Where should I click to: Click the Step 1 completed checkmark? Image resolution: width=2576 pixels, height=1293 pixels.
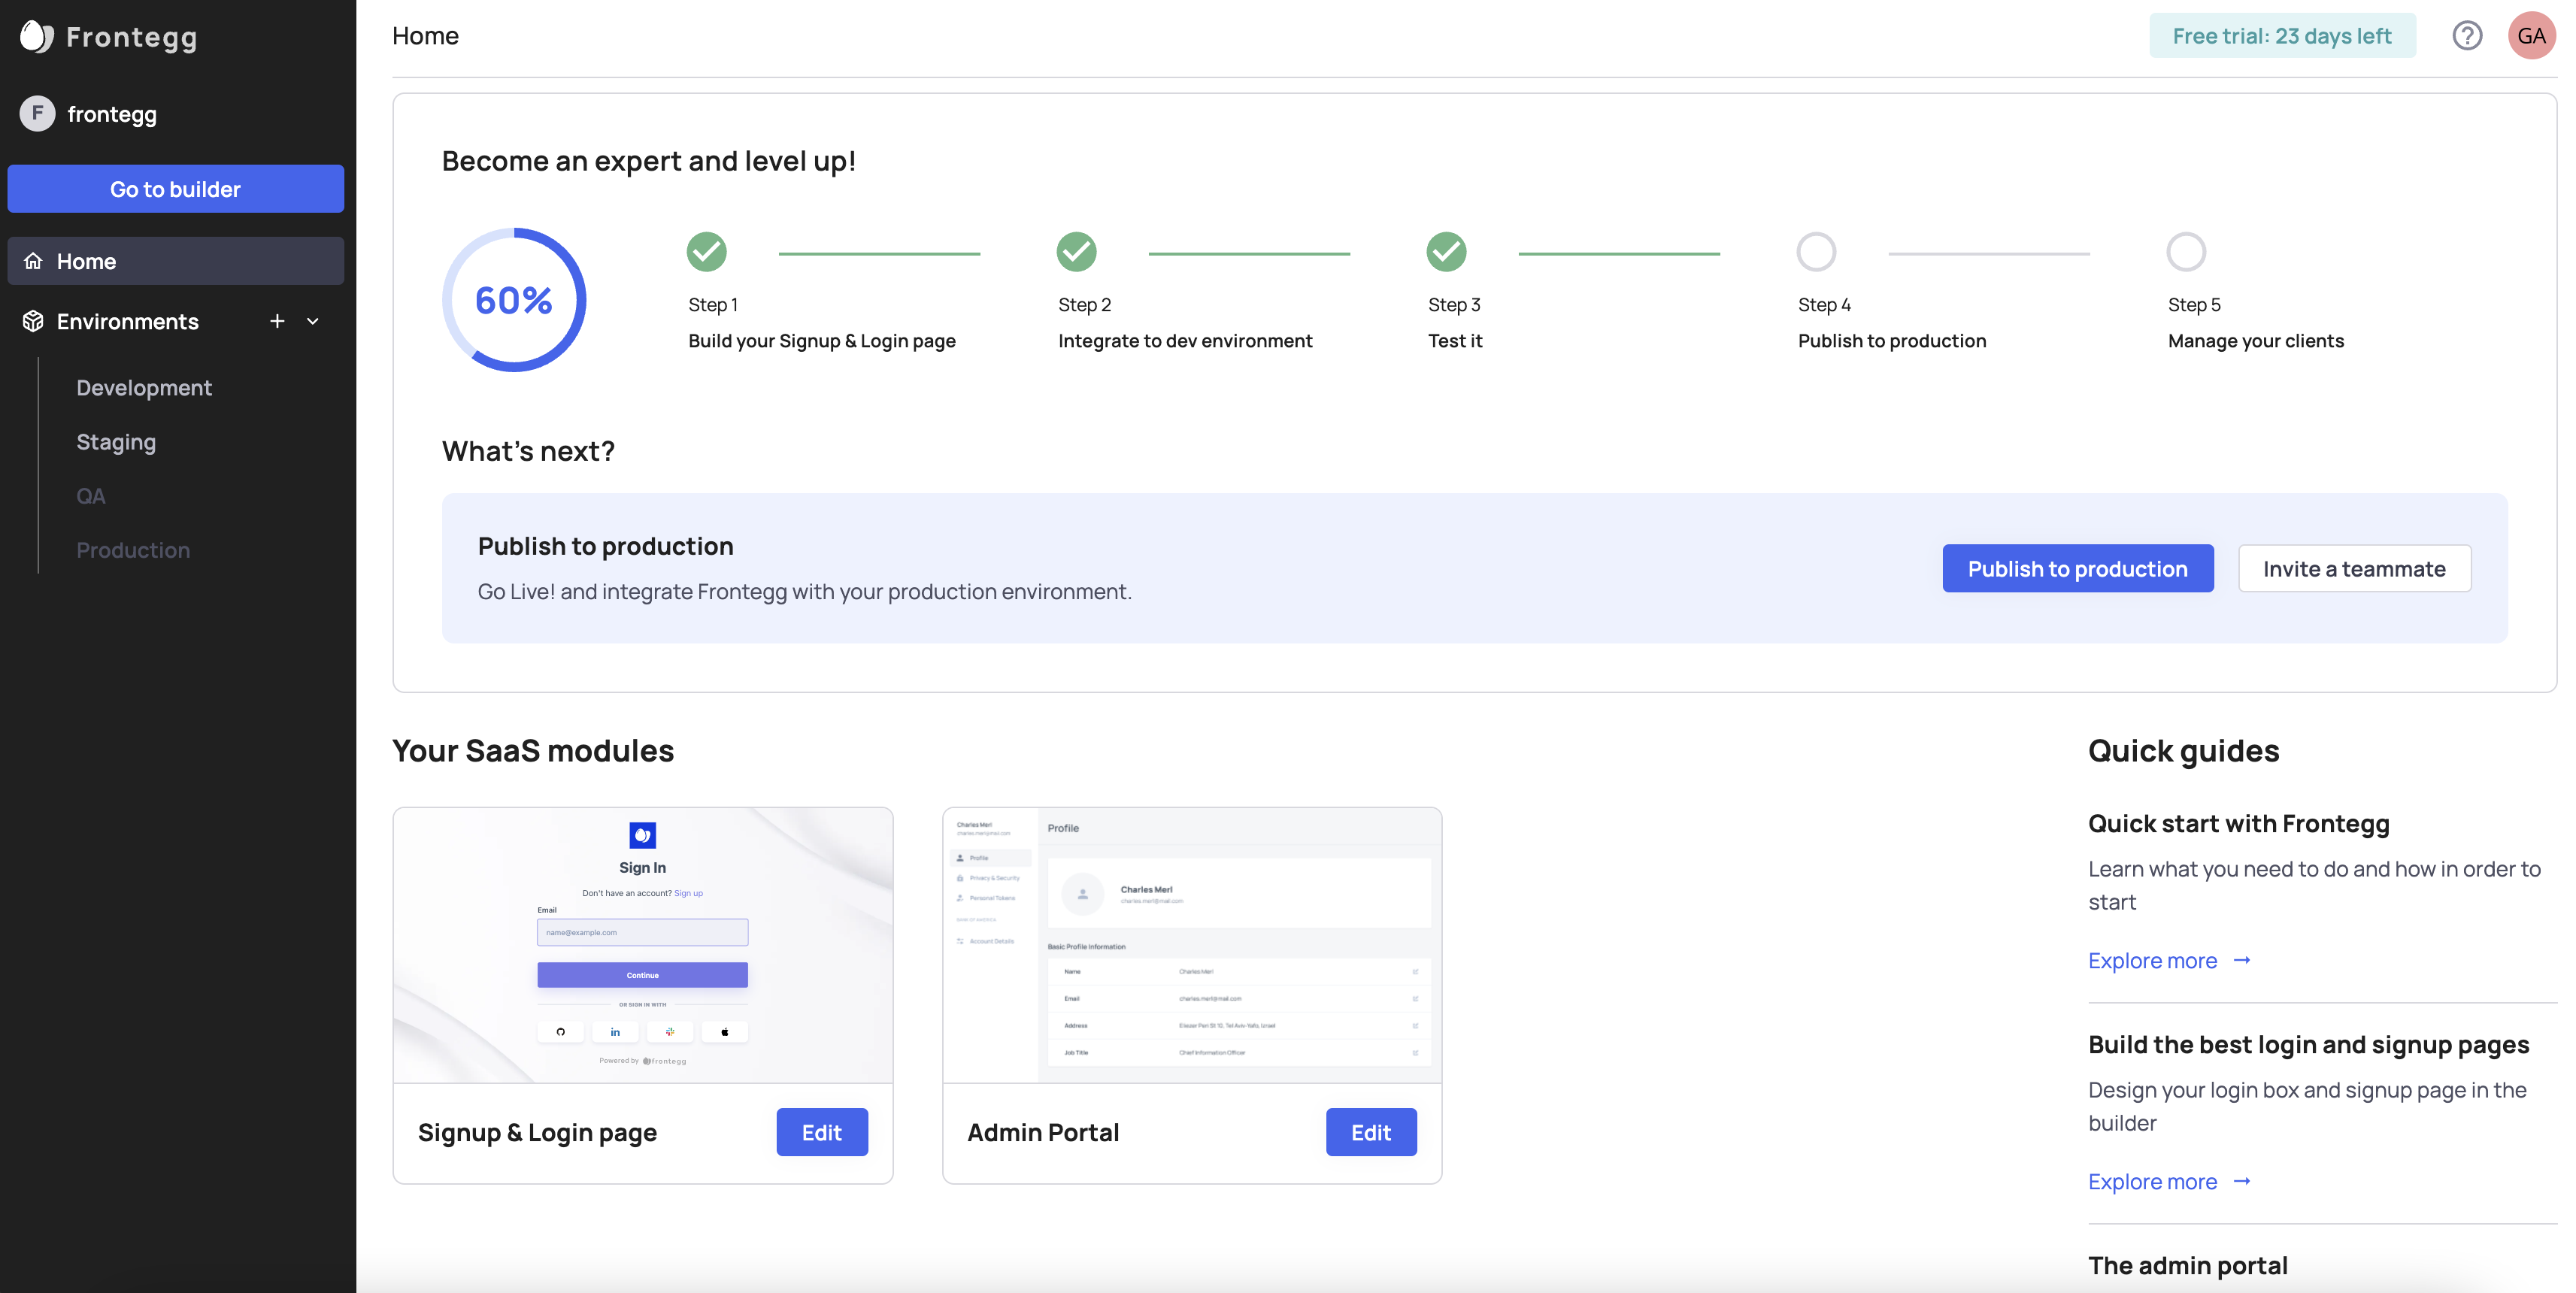tap(706, 252)
